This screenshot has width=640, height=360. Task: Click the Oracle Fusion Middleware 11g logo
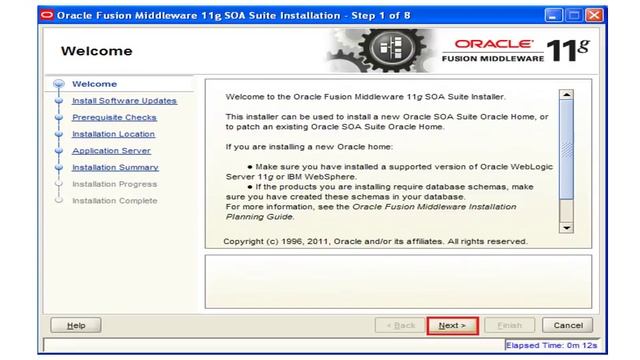pyautogui.click(x=516, y=51)
